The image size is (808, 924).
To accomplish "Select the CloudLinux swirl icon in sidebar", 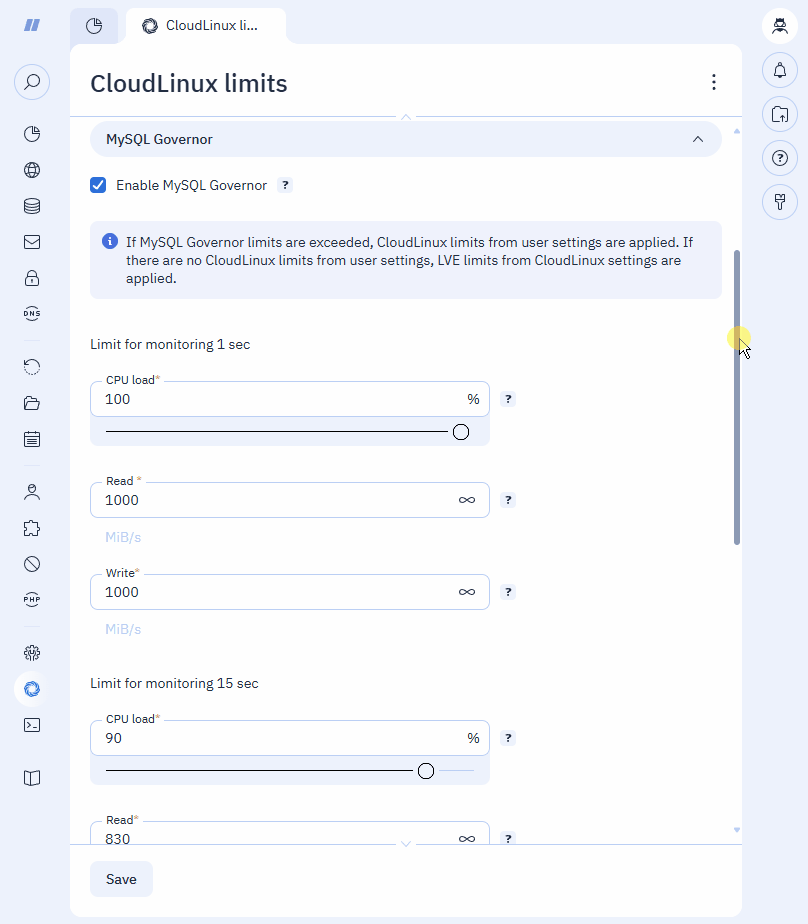I will 32,689.
